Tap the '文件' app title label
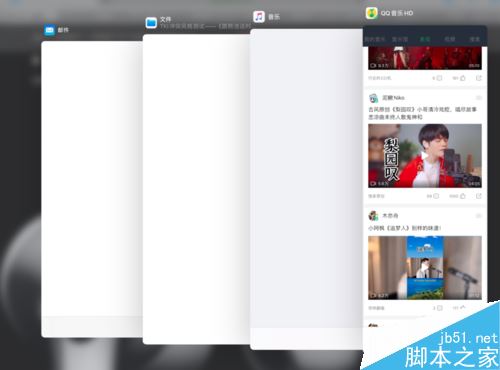This screenshot has height=370, width=500. 165,19
